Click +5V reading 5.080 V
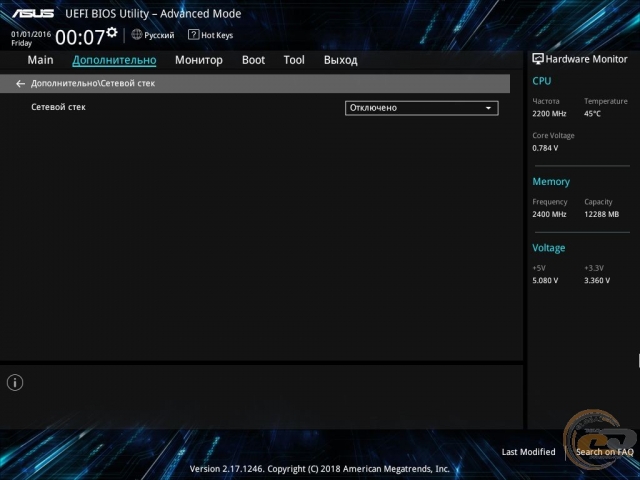 pos(545,280)
